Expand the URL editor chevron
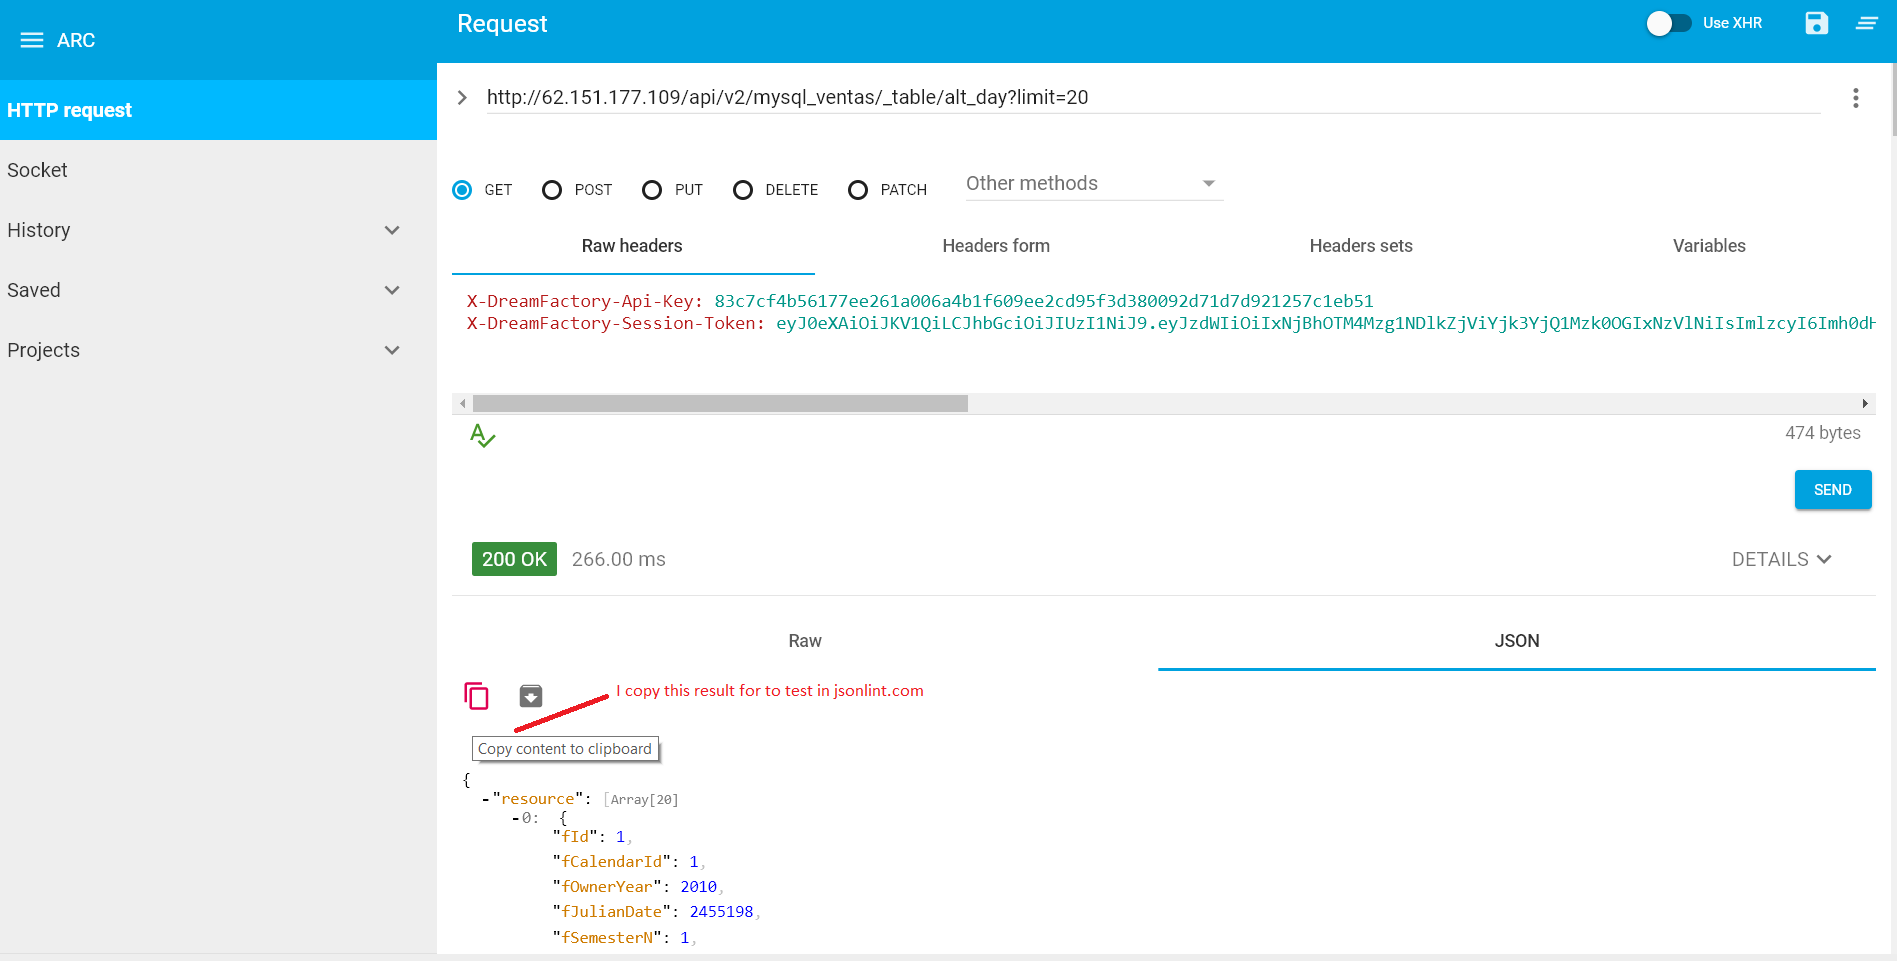This screenshot has height=961, width=1897. pos(462,98)
